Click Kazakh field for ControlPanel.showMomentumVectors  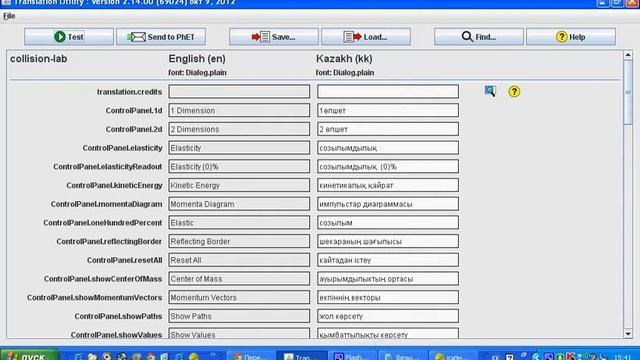click(x=388, y=297)
